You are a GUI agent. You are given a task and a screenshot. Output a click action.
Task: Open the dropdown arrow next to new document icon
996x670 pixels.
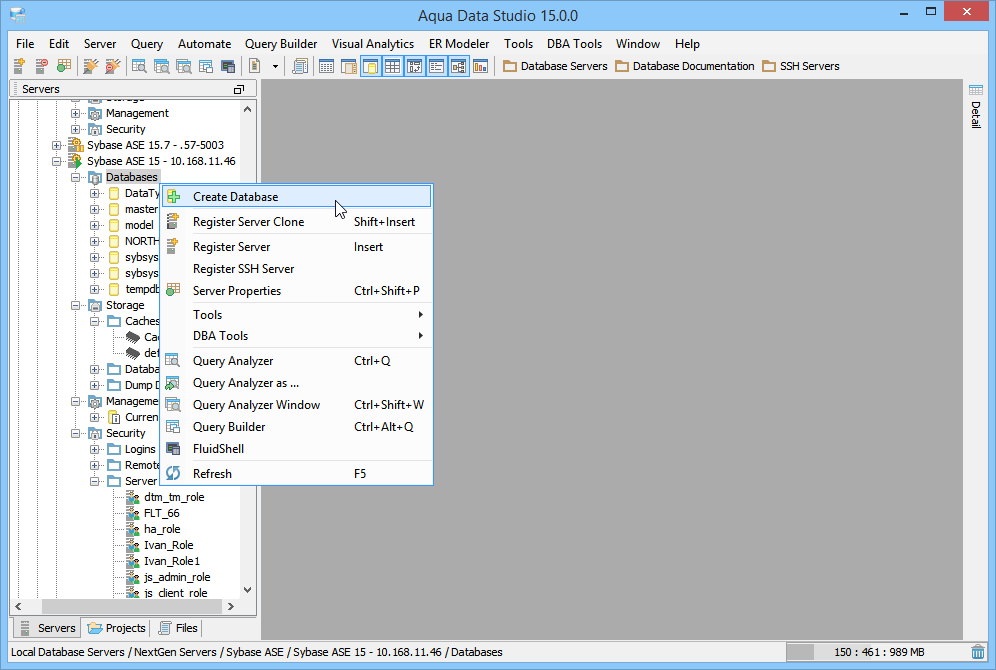[x=275, y=66]
